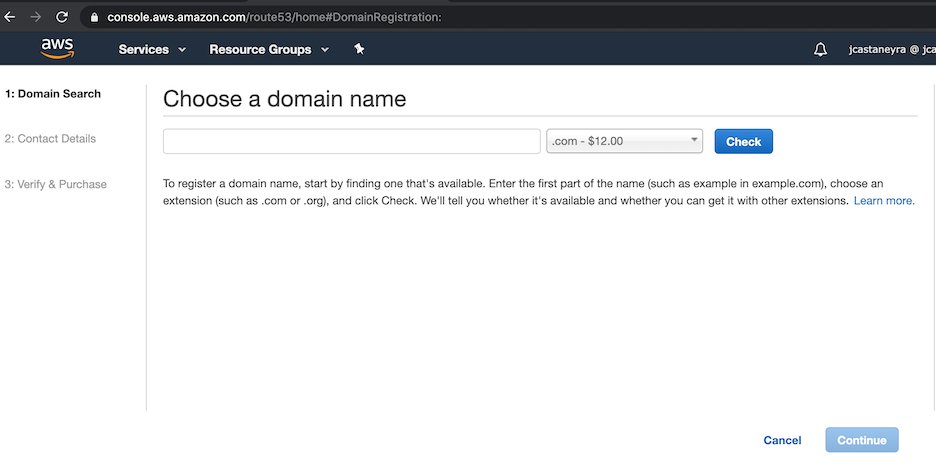Open notifications via the bell icon
The image size is (936, 469).
820,50
